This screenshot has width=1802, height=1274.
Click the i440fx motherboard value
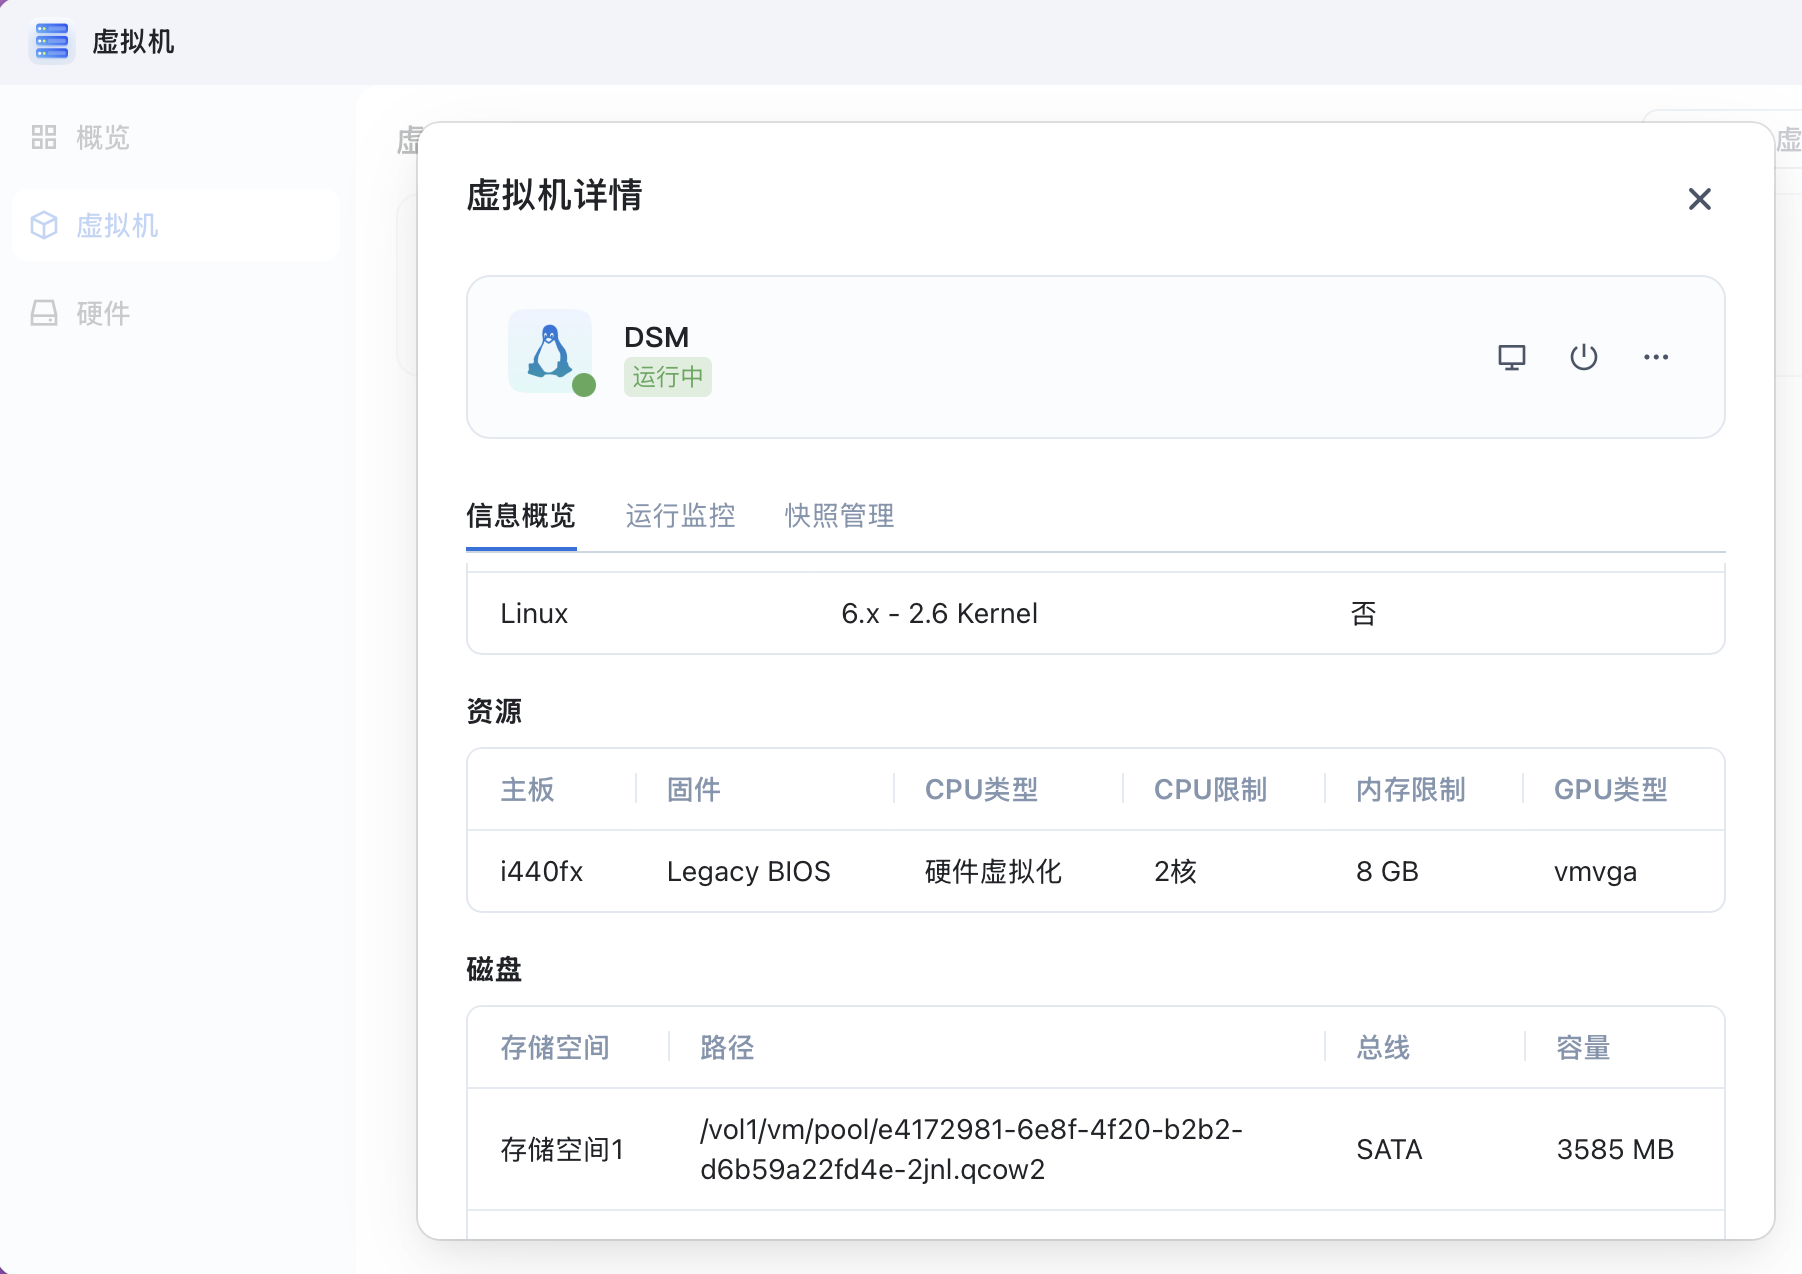pyautogui.click(x=541, y=872)
